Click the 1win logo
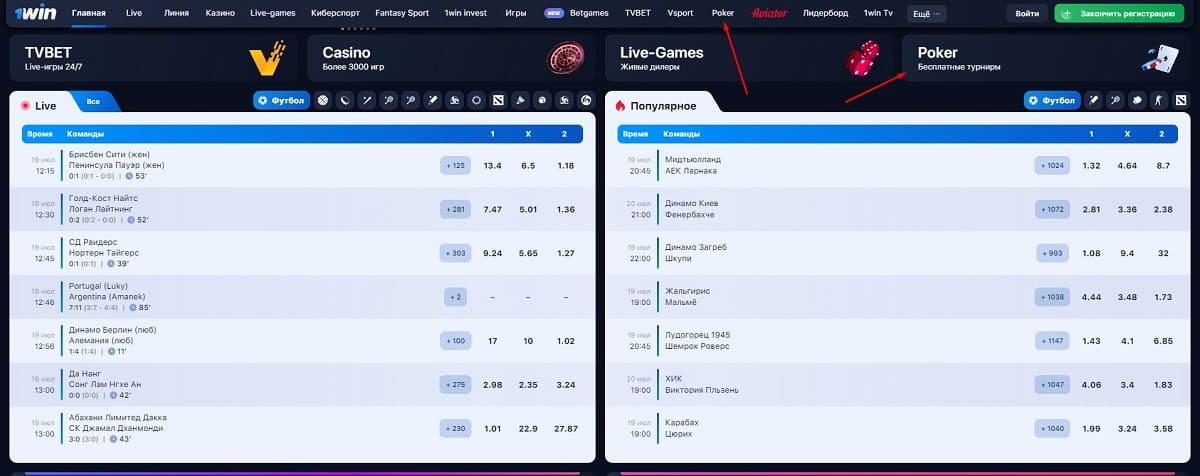 34,14
